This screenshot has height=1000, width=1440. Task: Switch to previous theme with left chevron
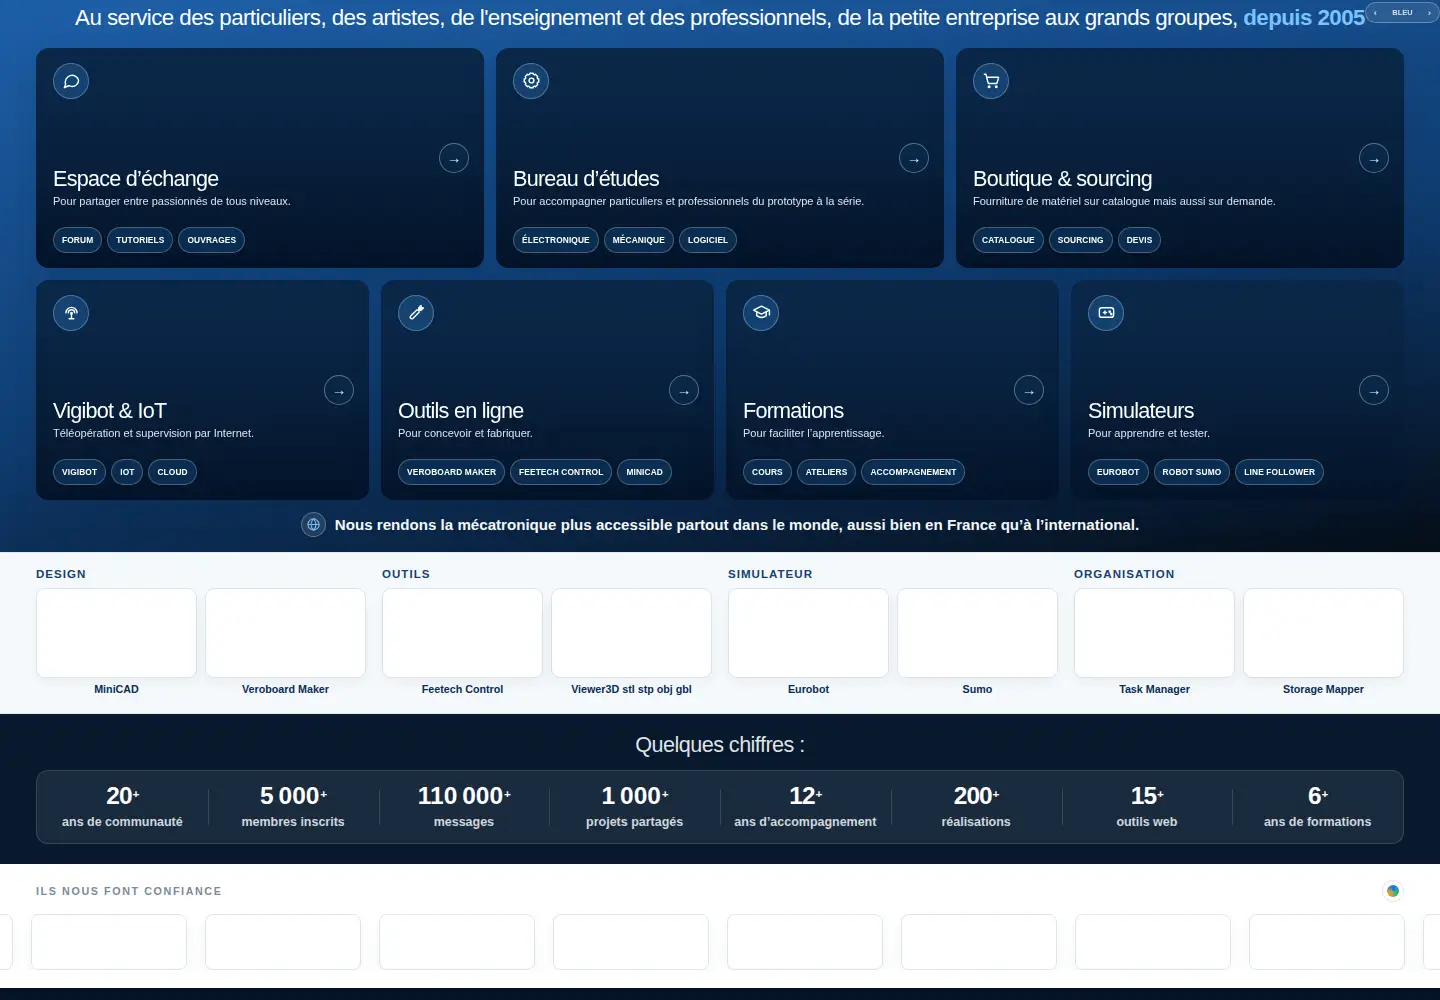[x=1375, y=13]
